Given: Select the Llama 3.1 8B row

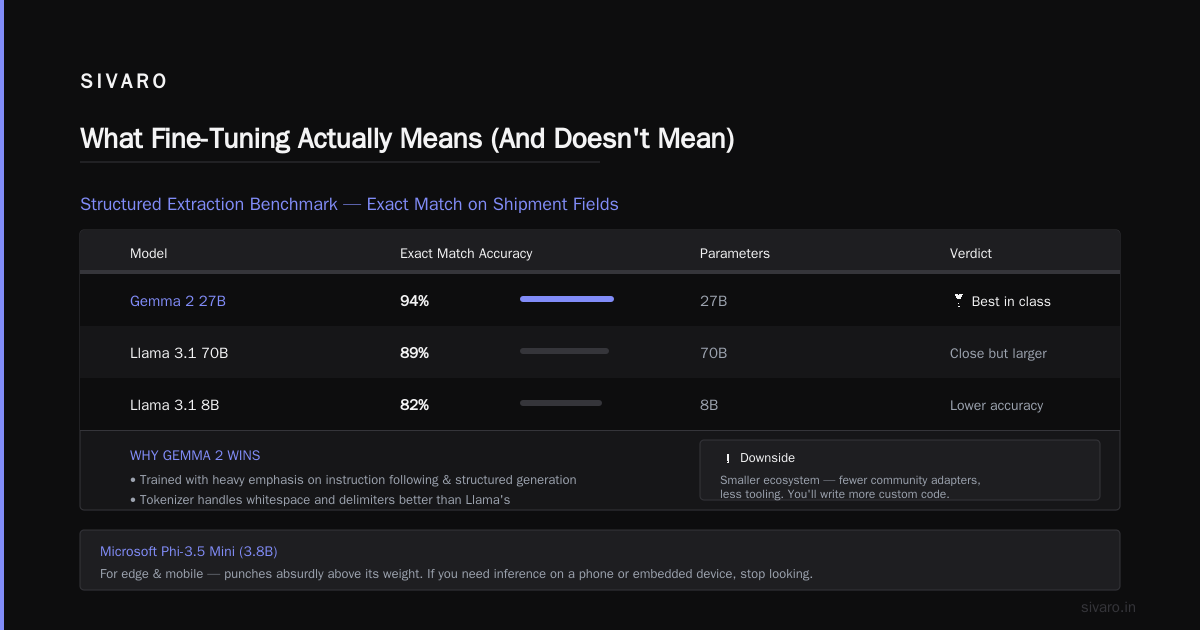Looking at the screenshot, I should pos(600,405).
